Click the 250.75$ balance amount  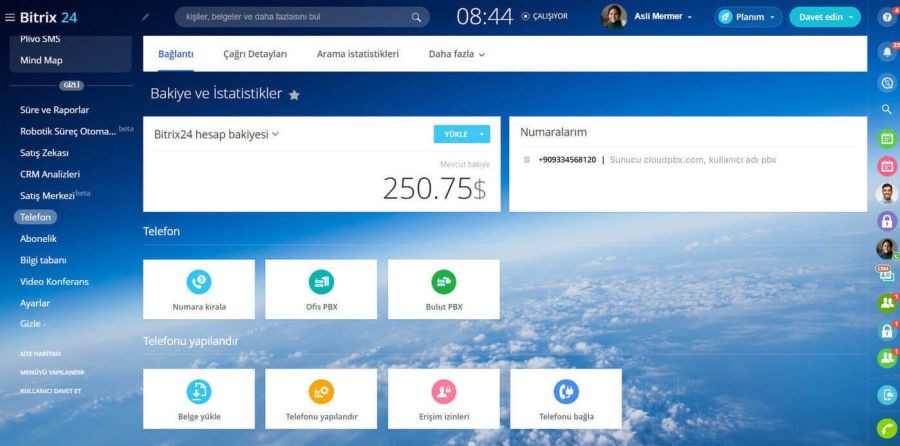[x=435, y=188]
